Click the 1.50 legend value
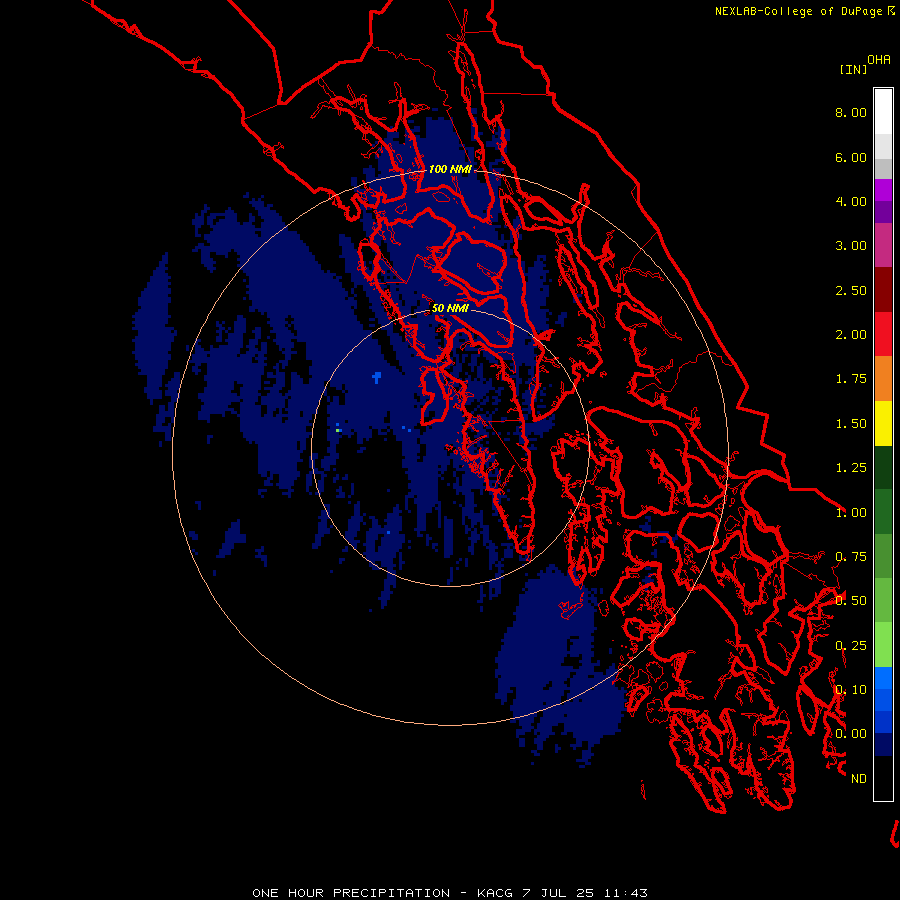Viewport: 900px width, 900px height. pyautogui.click(x=851, y=424)
